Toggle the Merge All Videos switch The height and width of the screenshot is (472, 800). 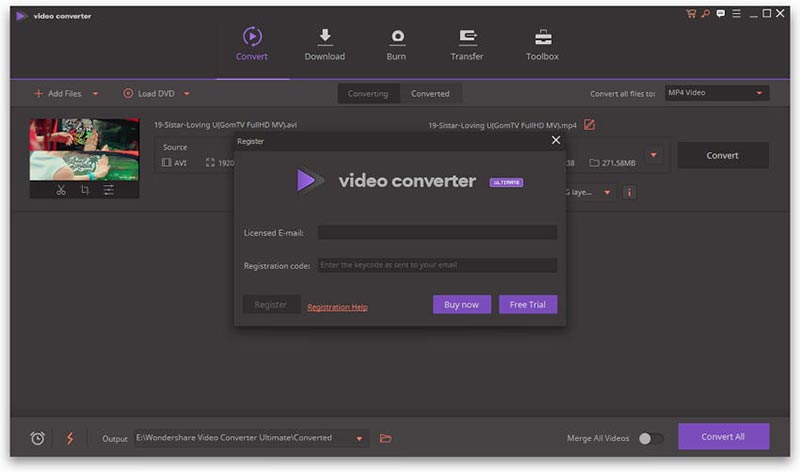tap(650, 438)
